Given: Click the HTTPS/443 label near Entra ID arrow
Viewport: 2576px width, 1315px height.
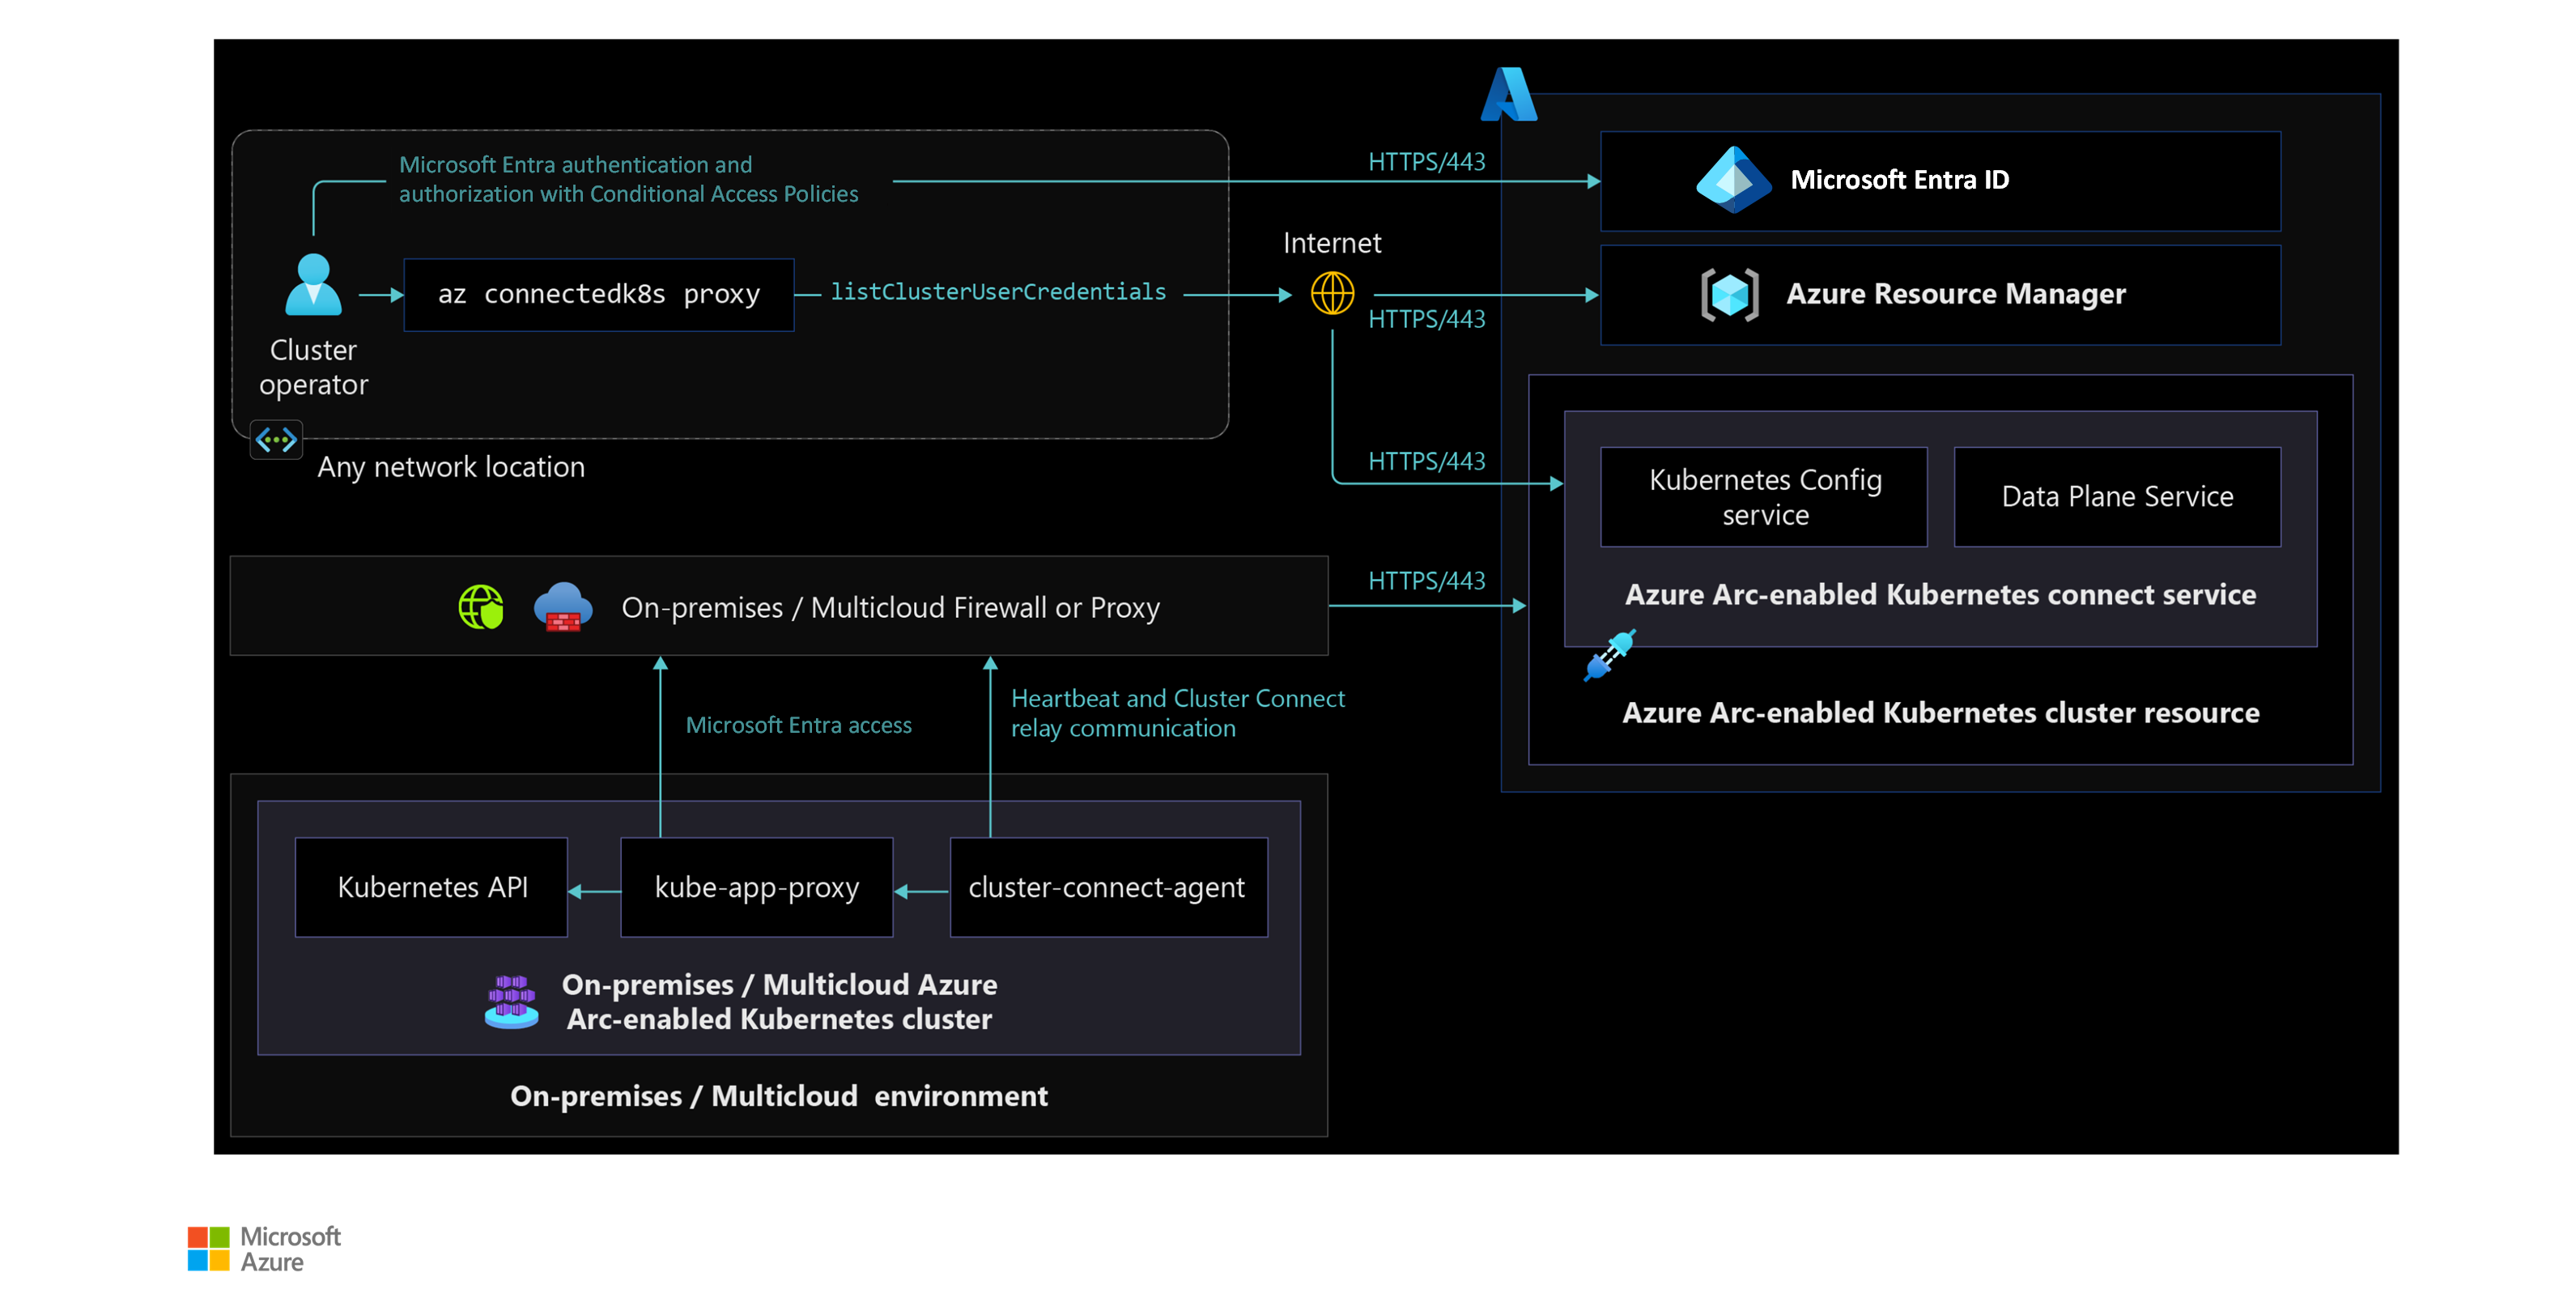Looking at the screenshot, I should 1426,162.
